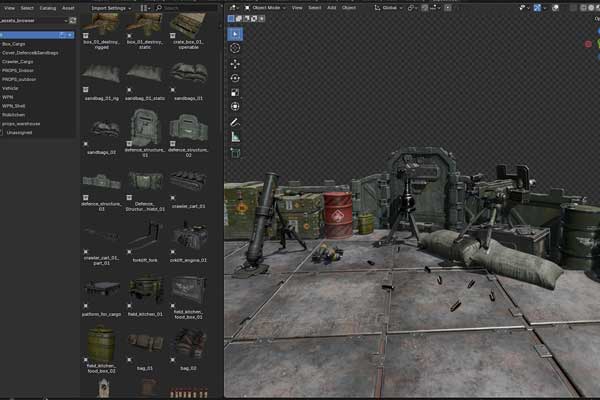600x400 pixels.
Task: Click the highlighted All catalog row
Action: click(x=37, y=35)
